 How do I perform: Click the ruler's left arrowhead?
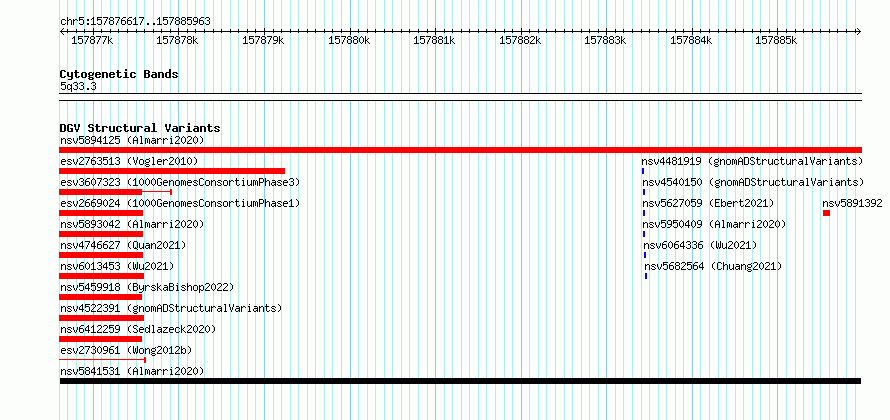(x=62, y=32)
